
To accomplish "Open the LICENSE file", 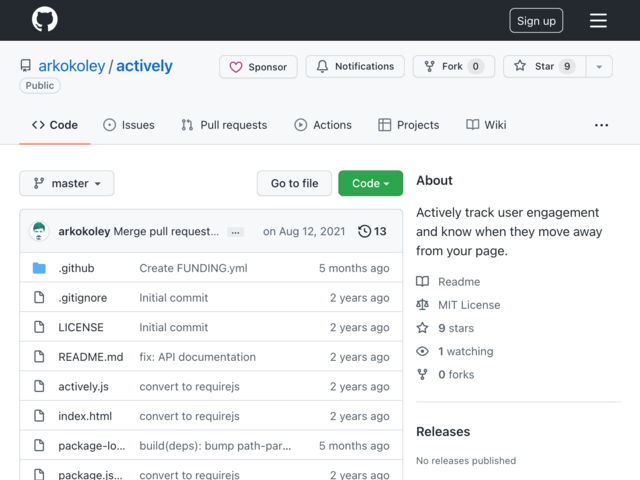I will click(81, 327).
